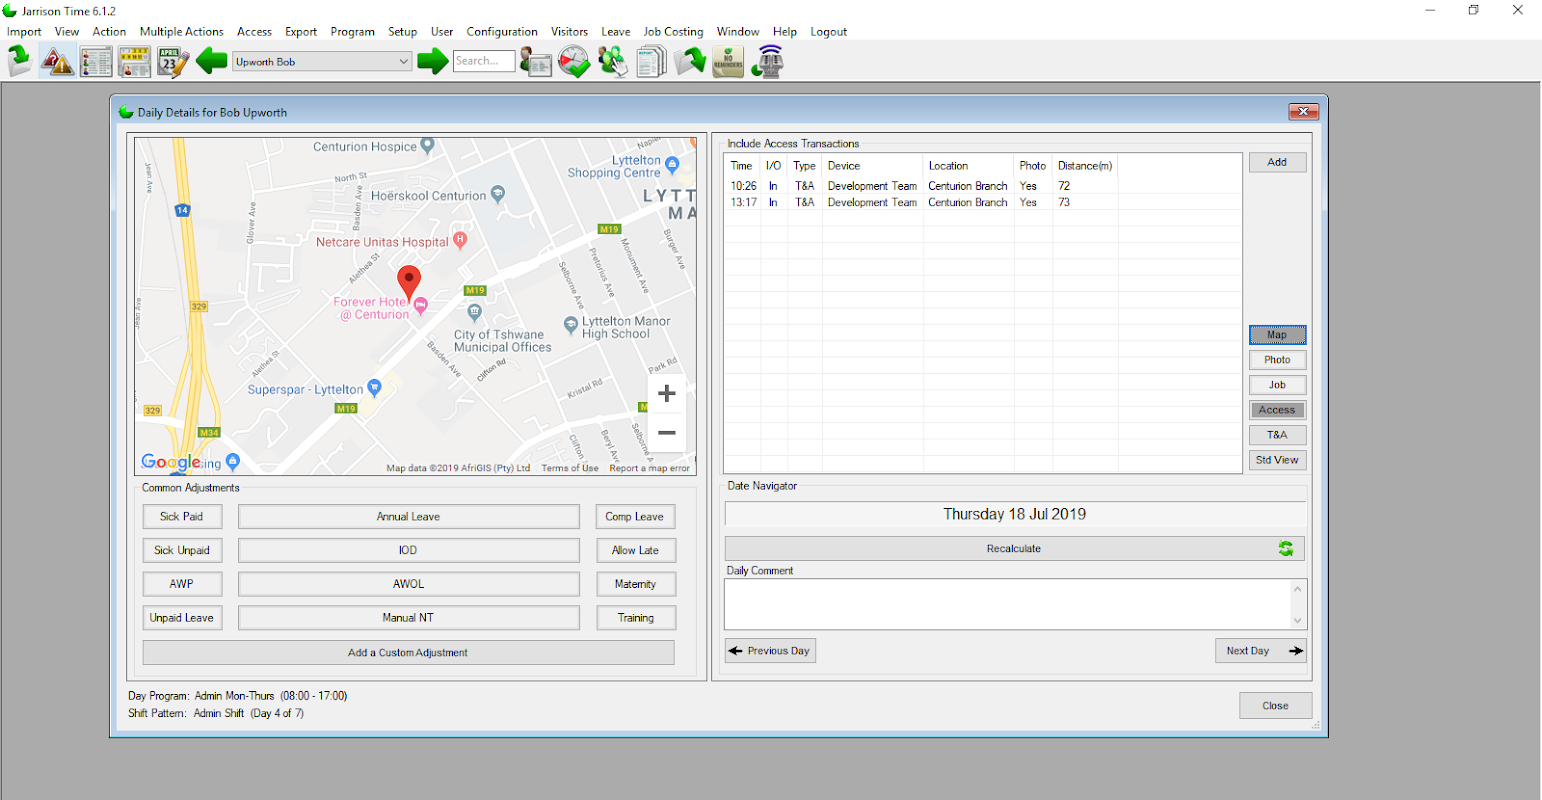Click the No Reminders note icon
The height and width of the screenshot is (800, 1542).
(x=727, y=62)
